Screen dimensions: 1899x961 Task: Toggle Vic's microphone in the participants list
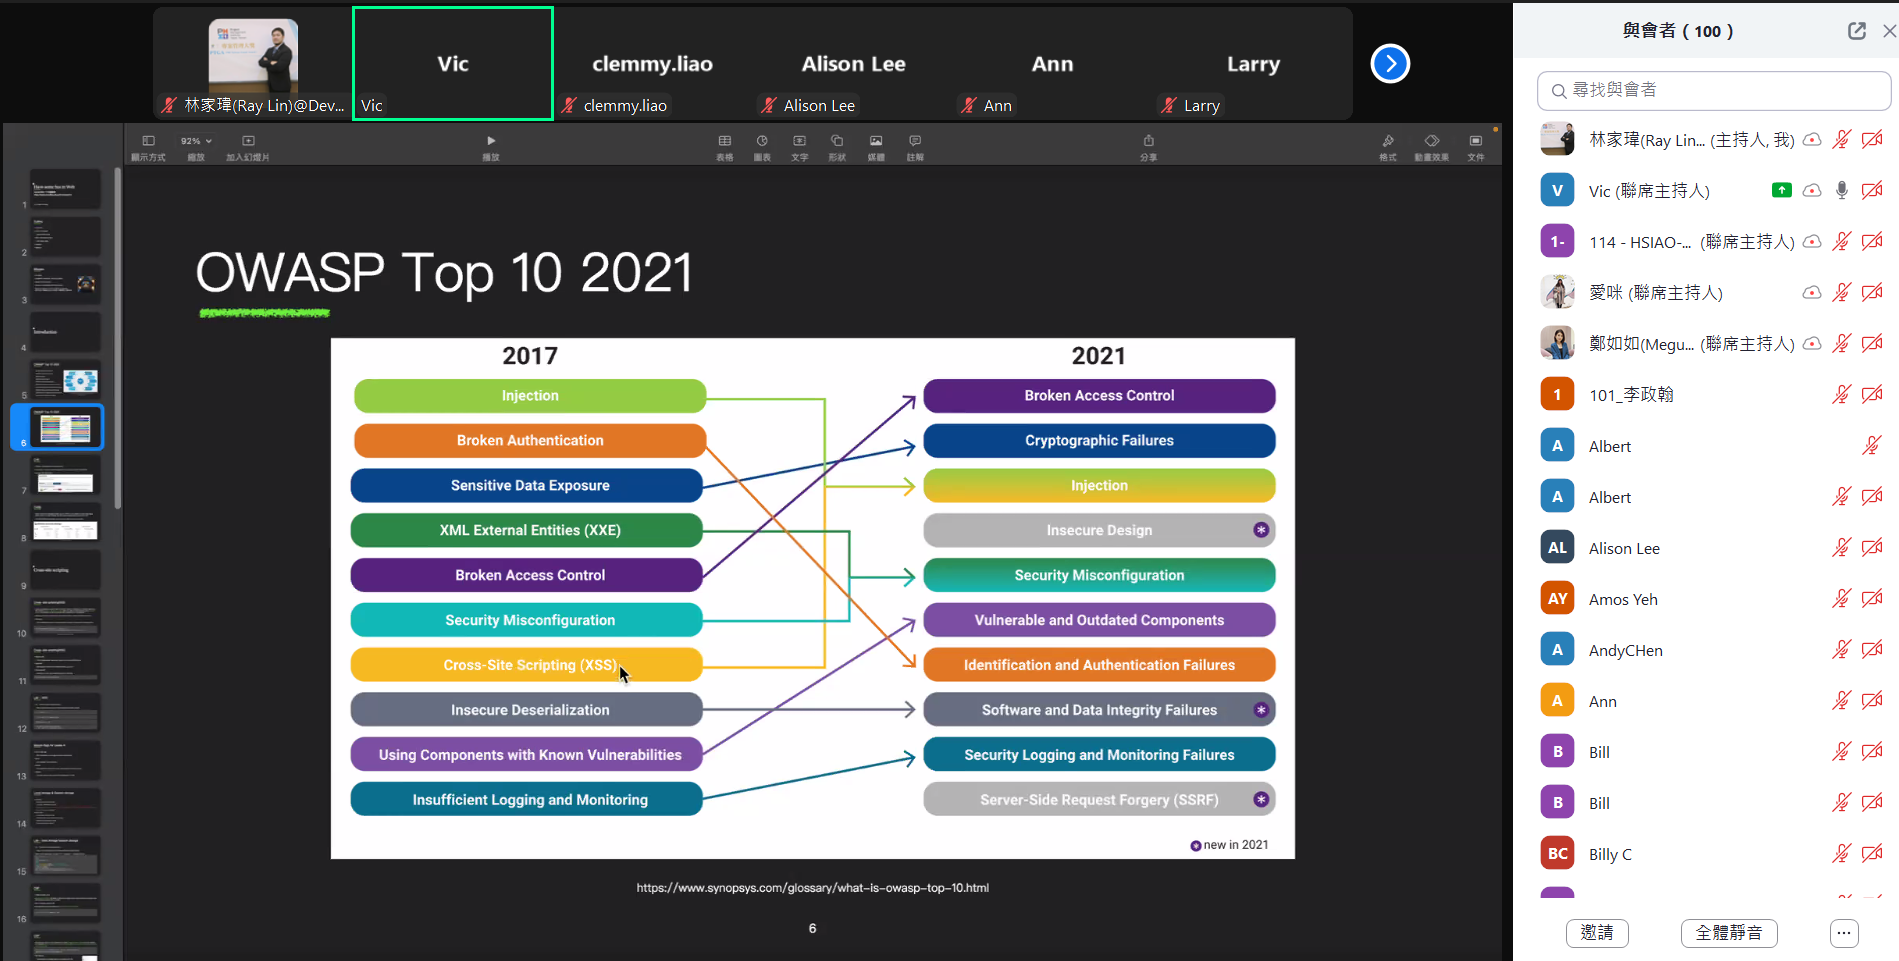(x=1841, y=191)
